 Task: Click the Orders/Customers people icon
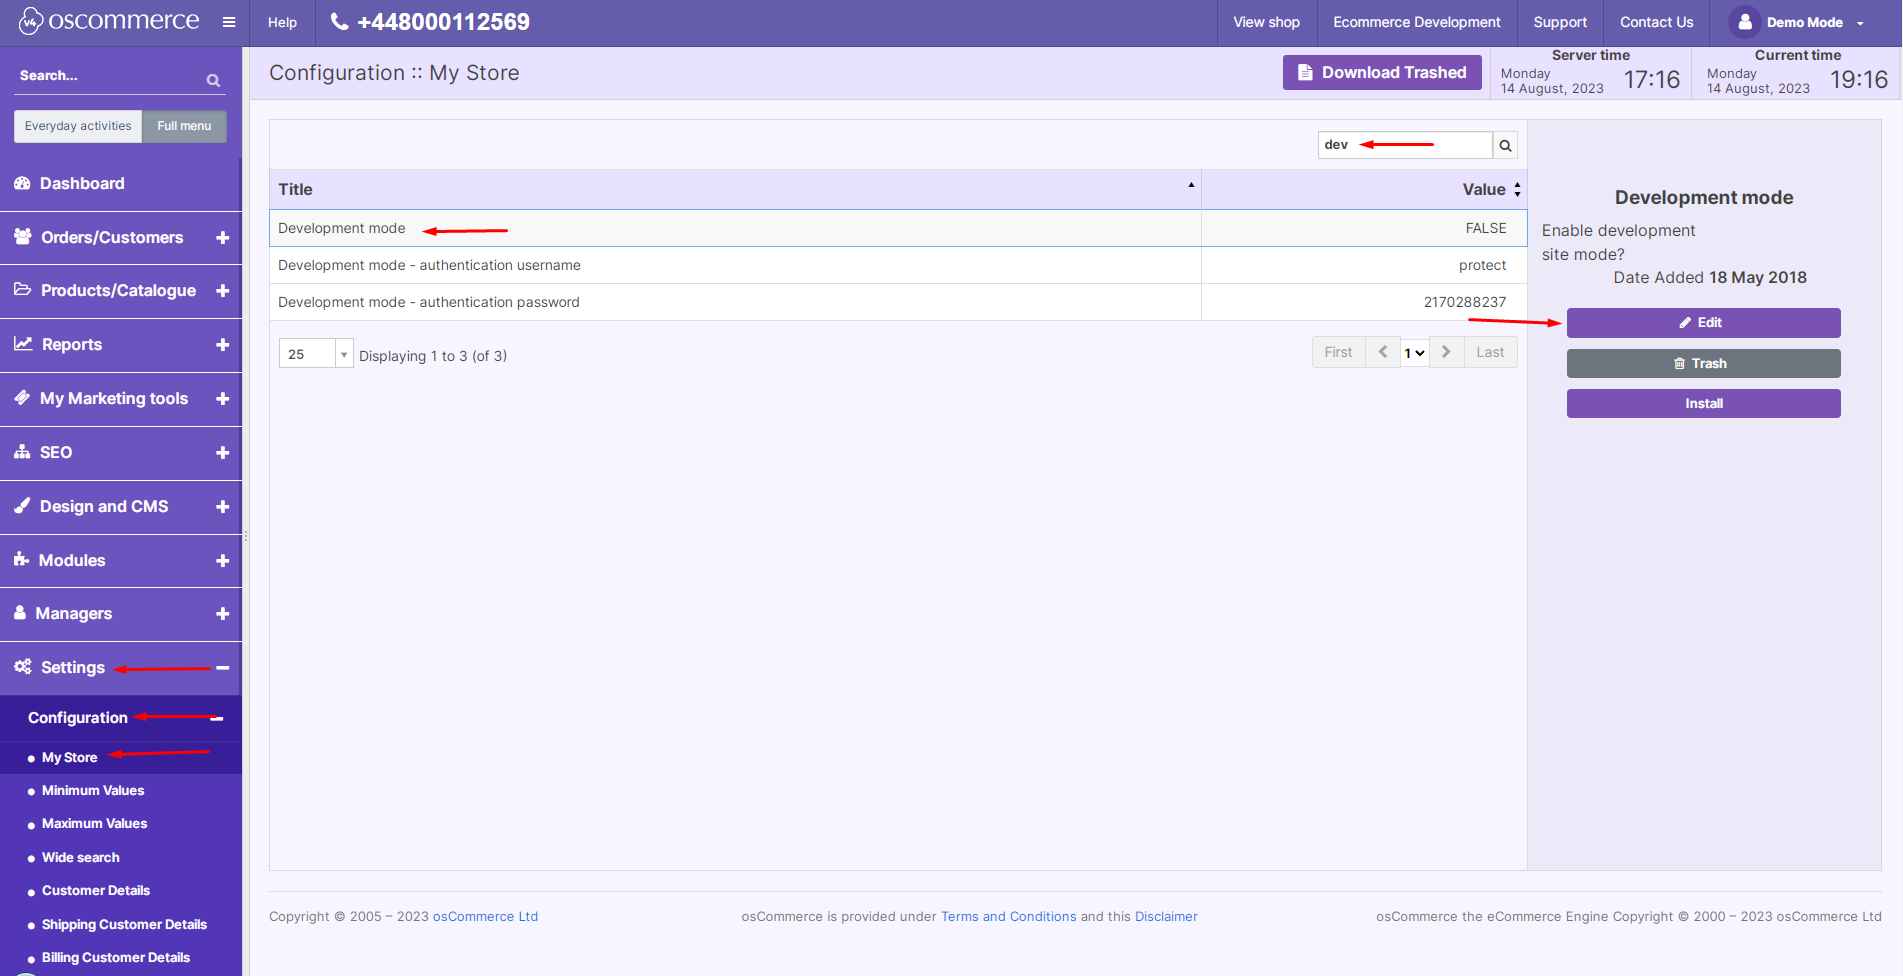click(x=22, y=237)
